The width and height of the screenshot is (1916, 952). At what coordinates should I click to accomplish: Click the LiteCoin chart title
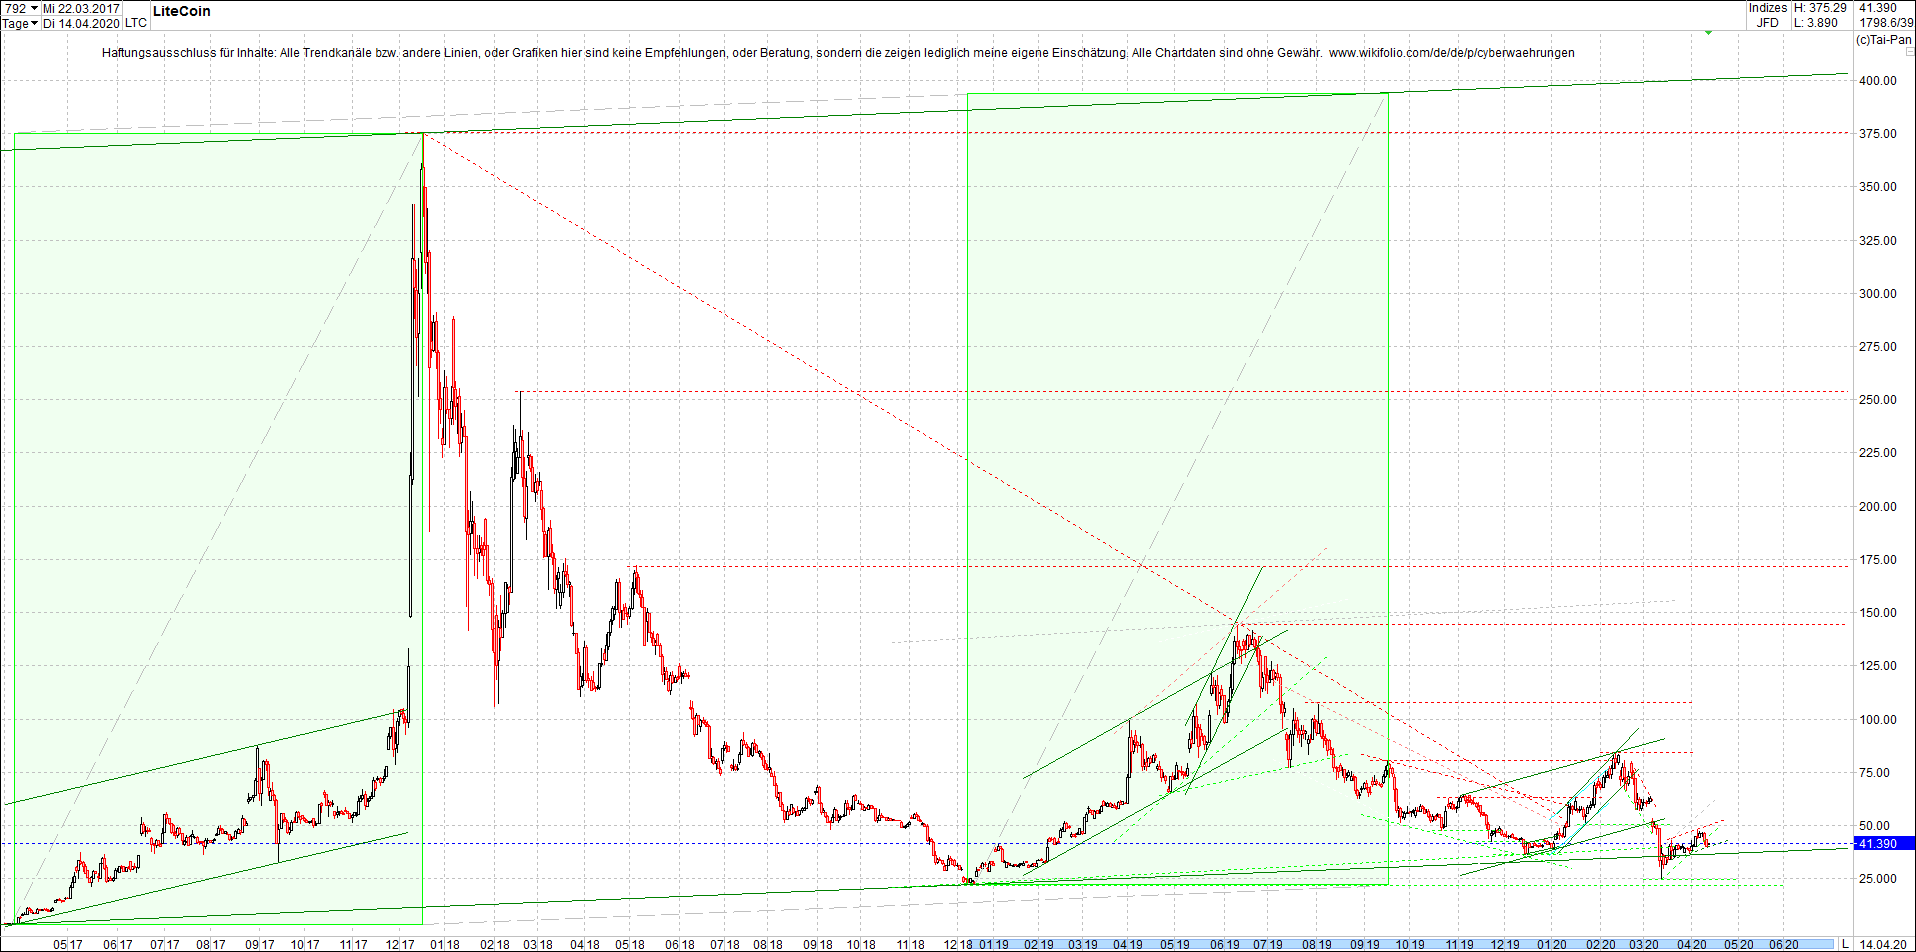tap(180, 11)
